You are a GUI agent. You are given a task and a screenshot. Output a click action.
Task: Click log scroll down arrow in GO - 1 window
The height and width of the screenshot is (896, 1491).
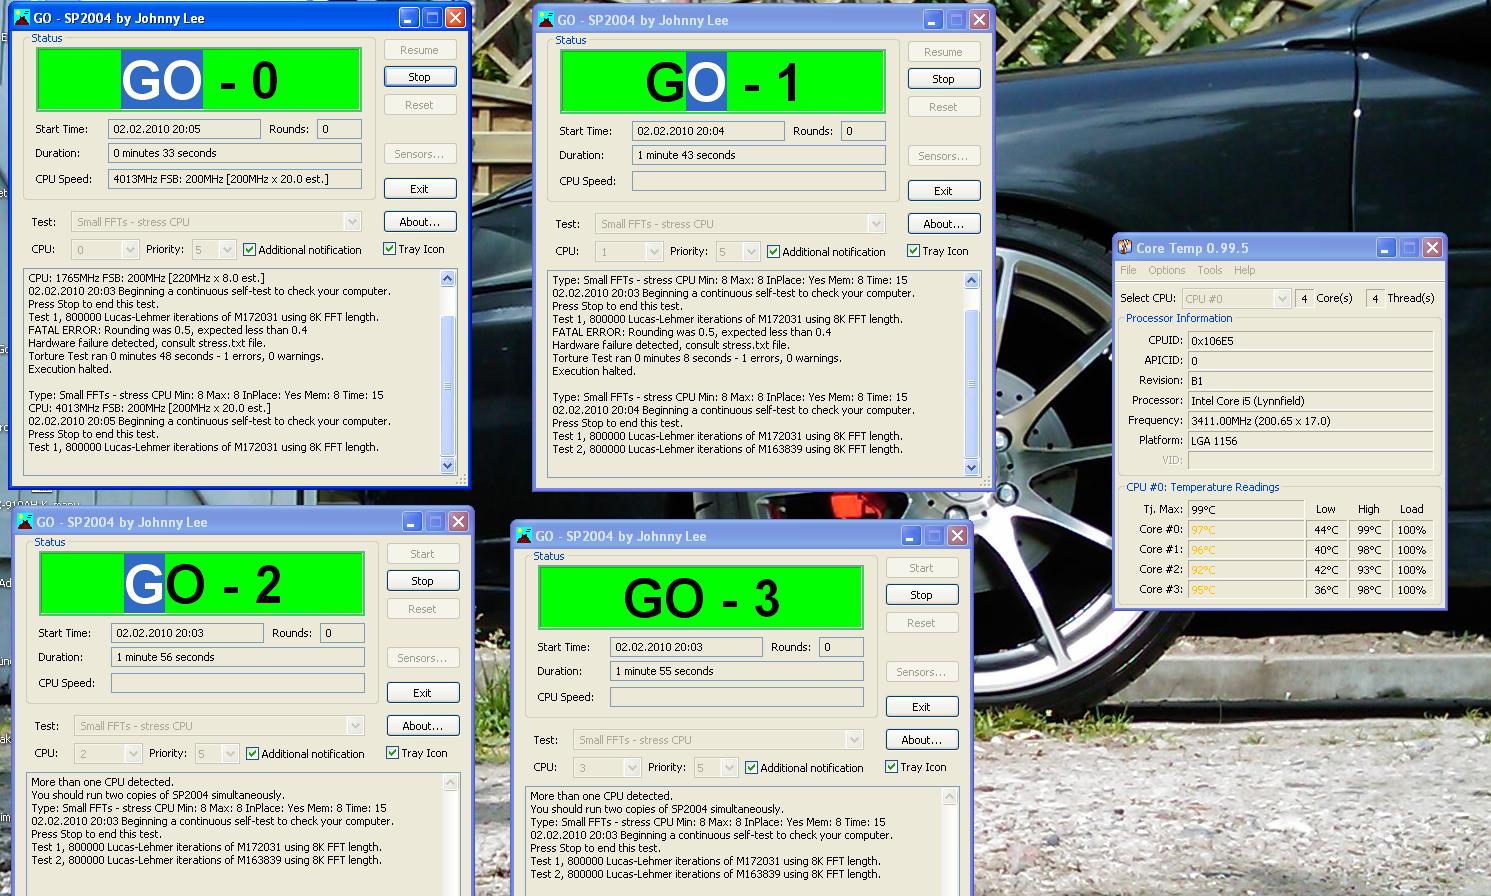point(972,467)
